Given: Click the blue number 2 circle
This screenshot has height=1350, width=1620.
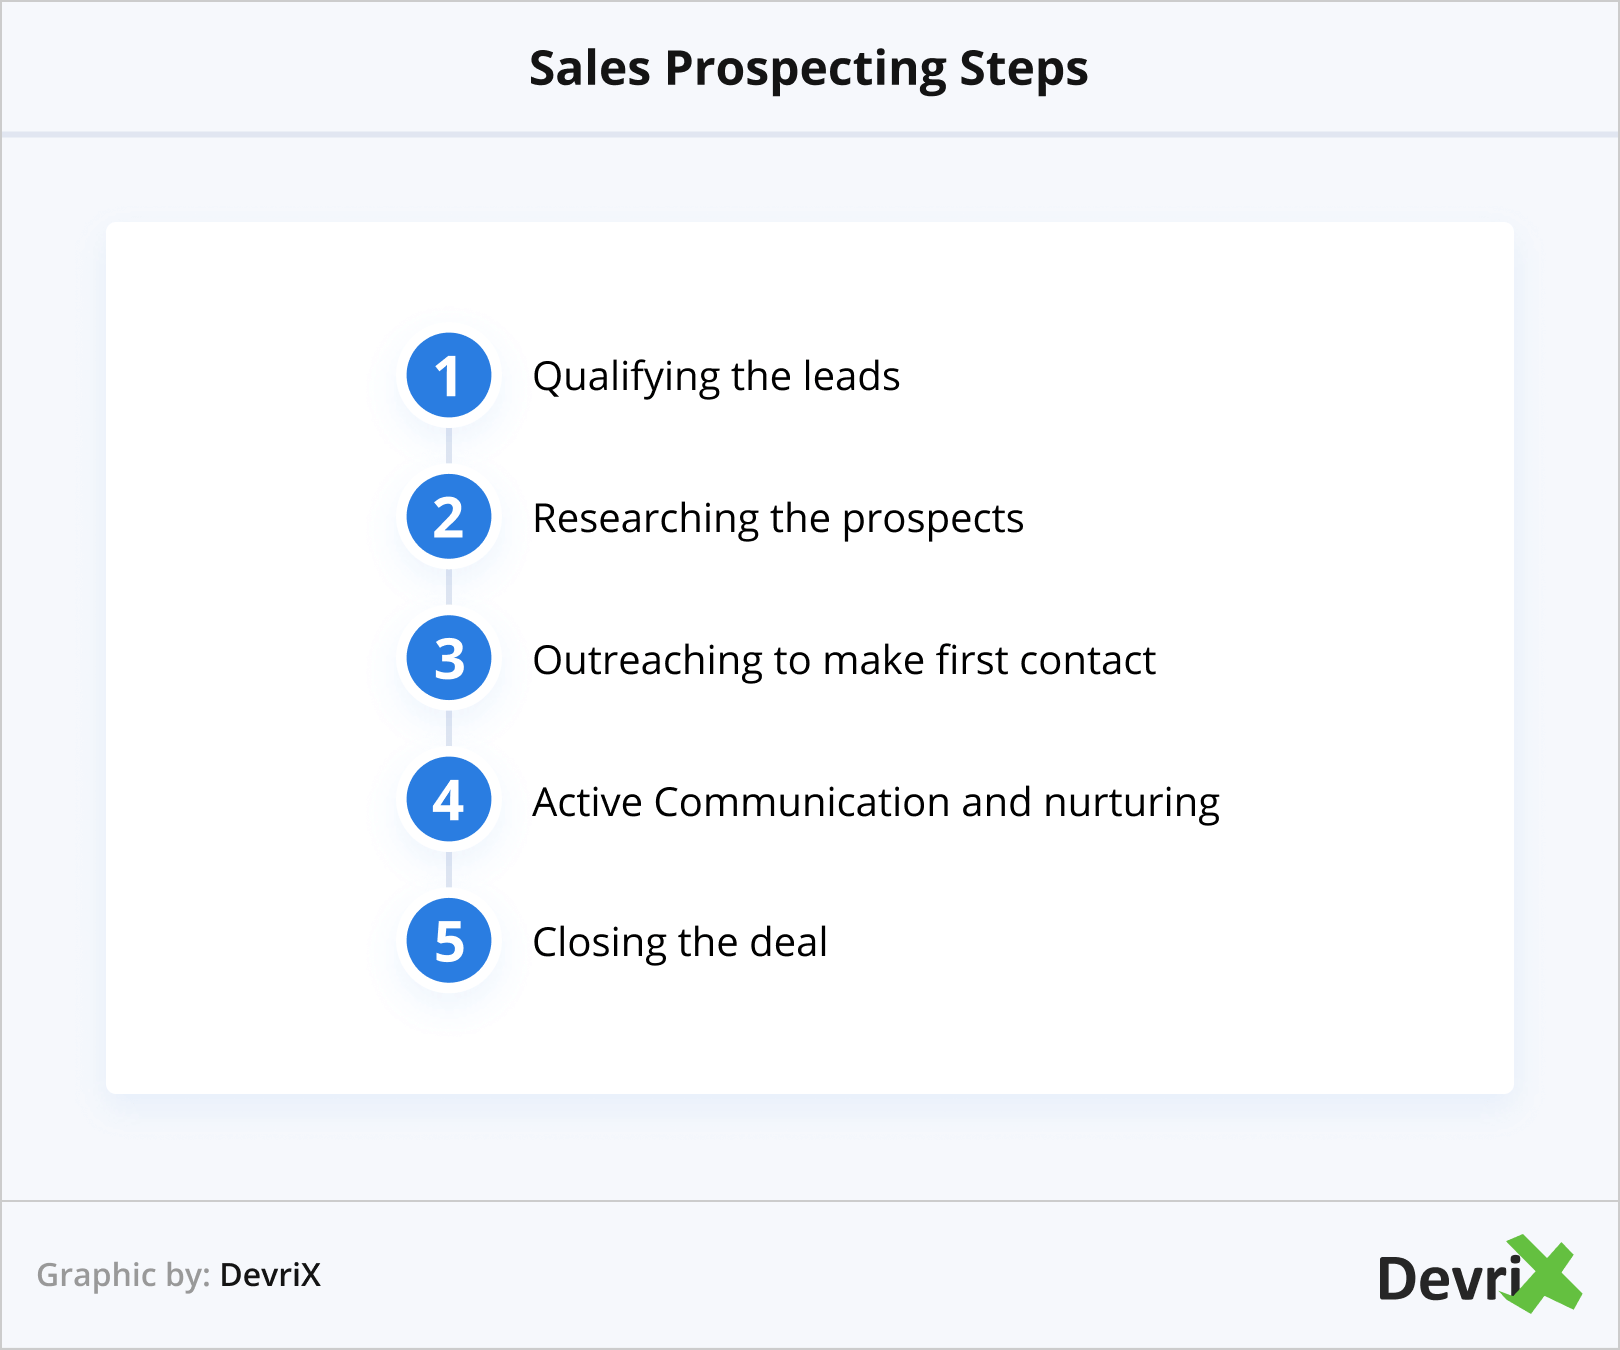Looking at the screenshot, I should [x=448, y=517].
